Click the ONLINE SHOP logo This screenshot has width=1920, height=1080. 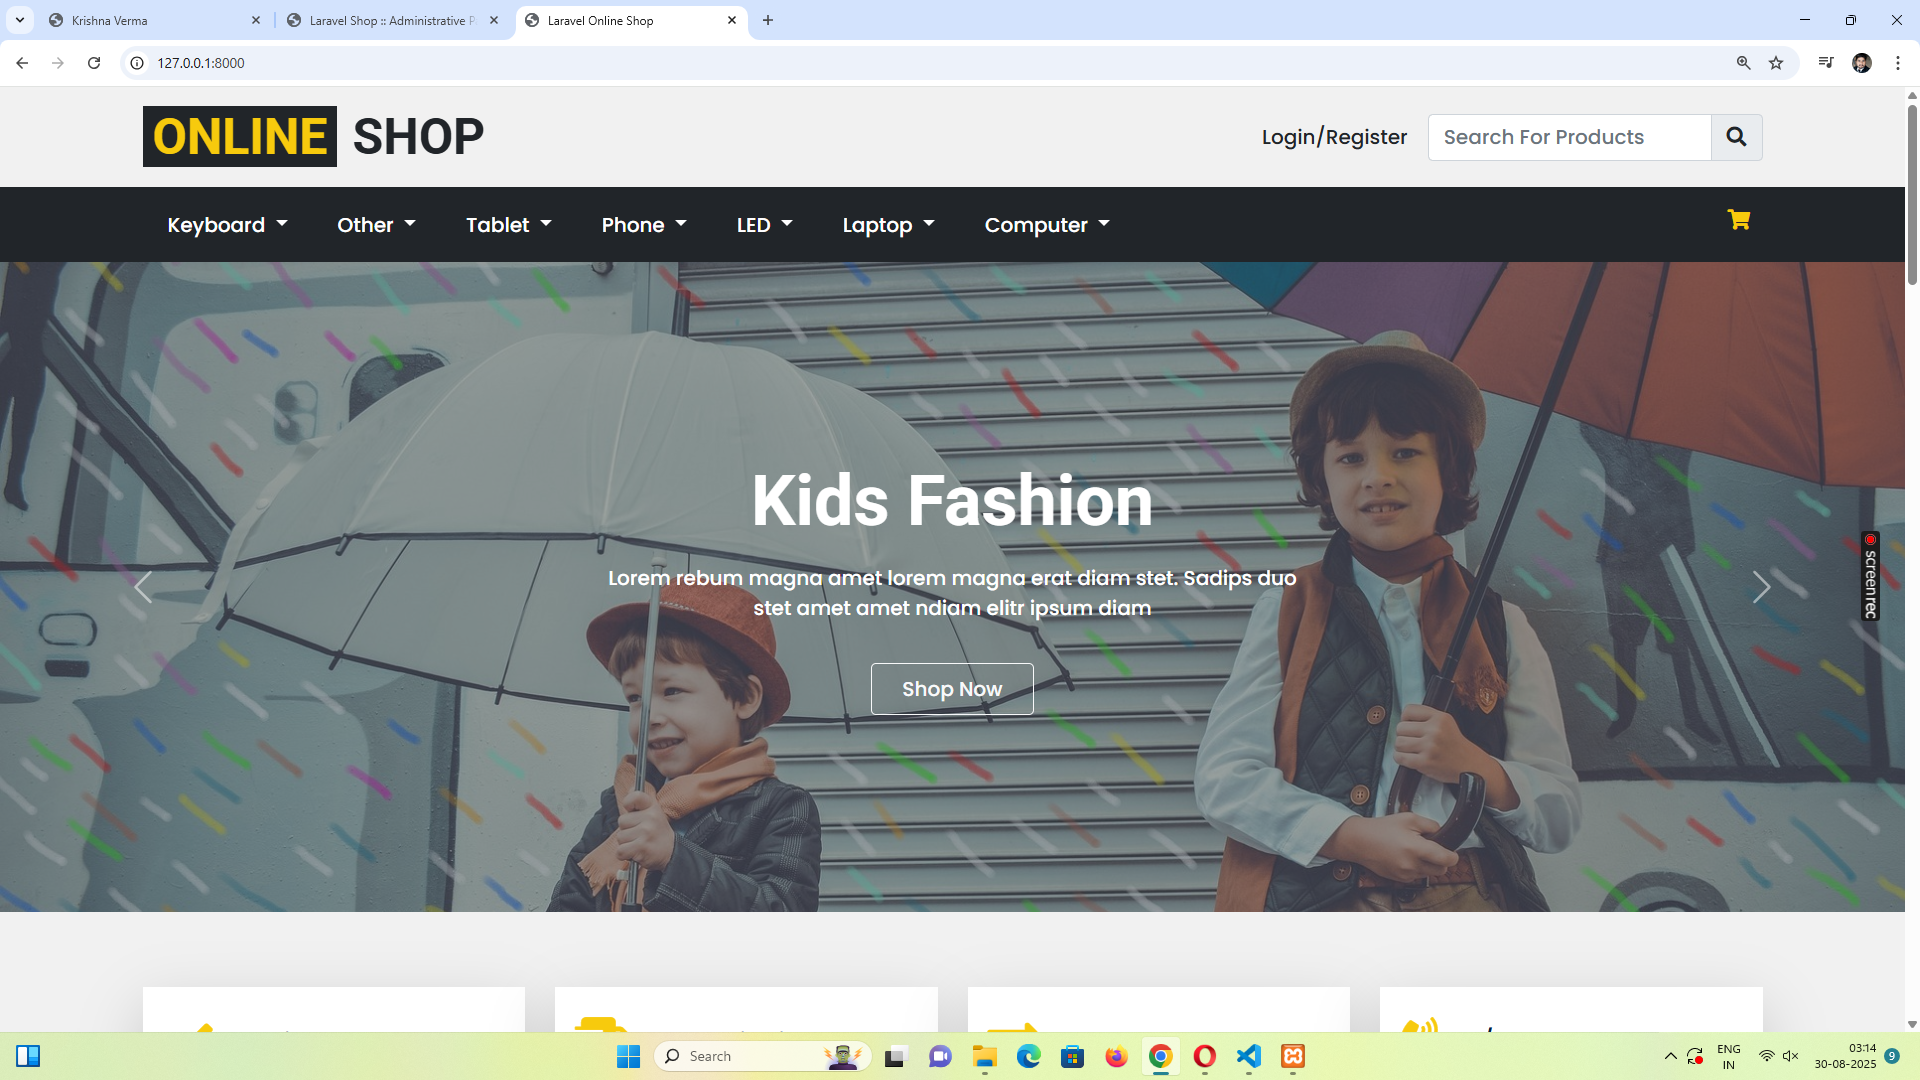click(x=314, y=137)
